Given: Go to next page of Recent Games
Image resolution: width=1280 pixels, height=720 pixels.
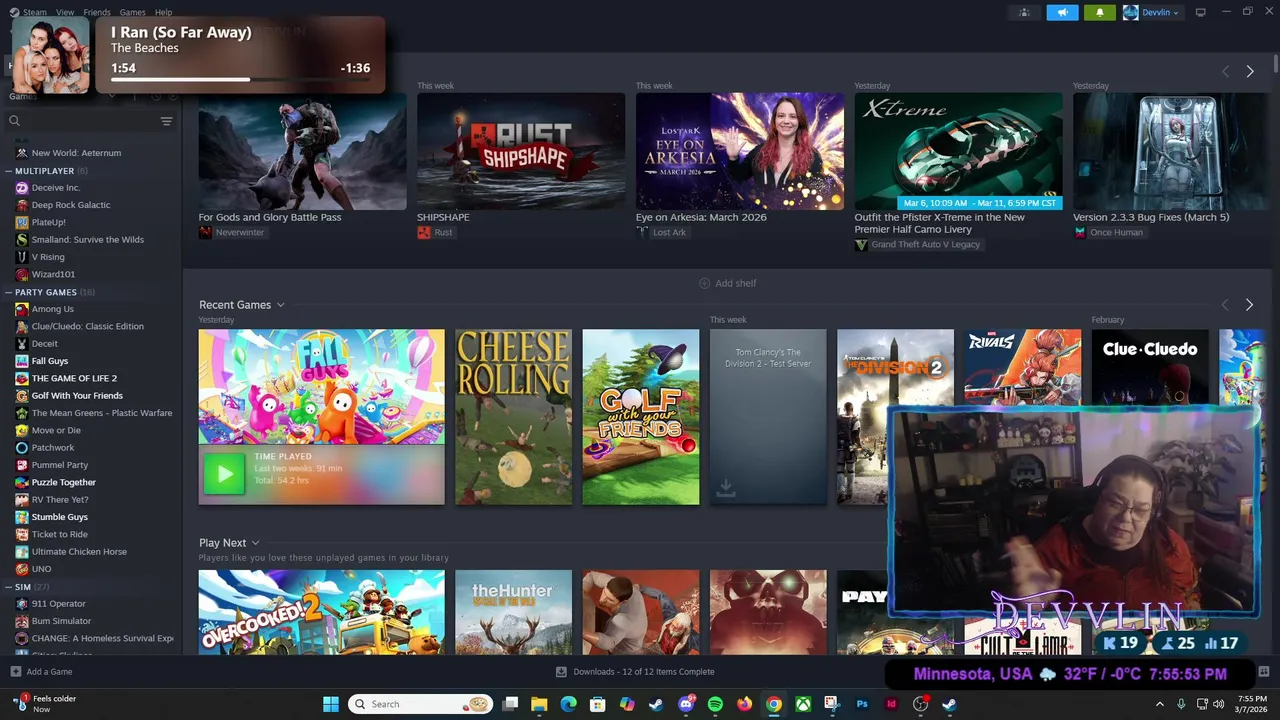Looking at the screenshot, I should coord(1249,305).
